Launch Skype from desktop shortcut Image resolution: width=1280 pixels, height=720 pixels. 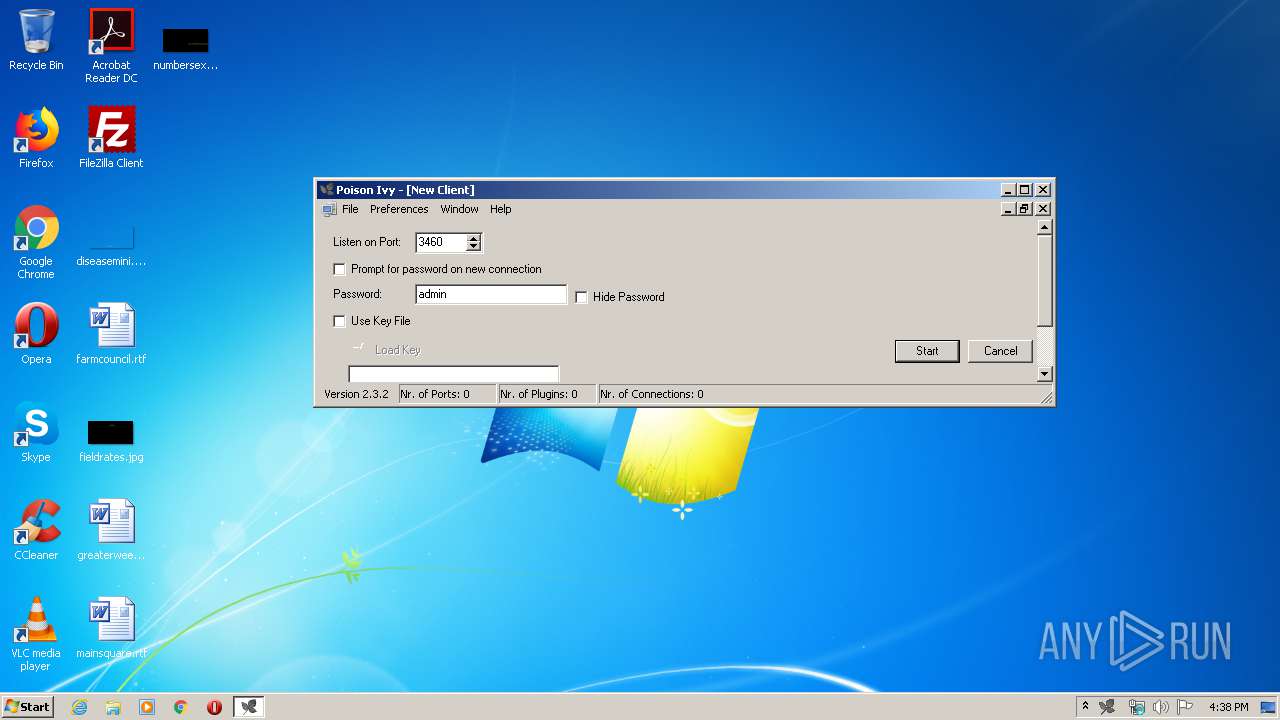[x=36, y=432]
